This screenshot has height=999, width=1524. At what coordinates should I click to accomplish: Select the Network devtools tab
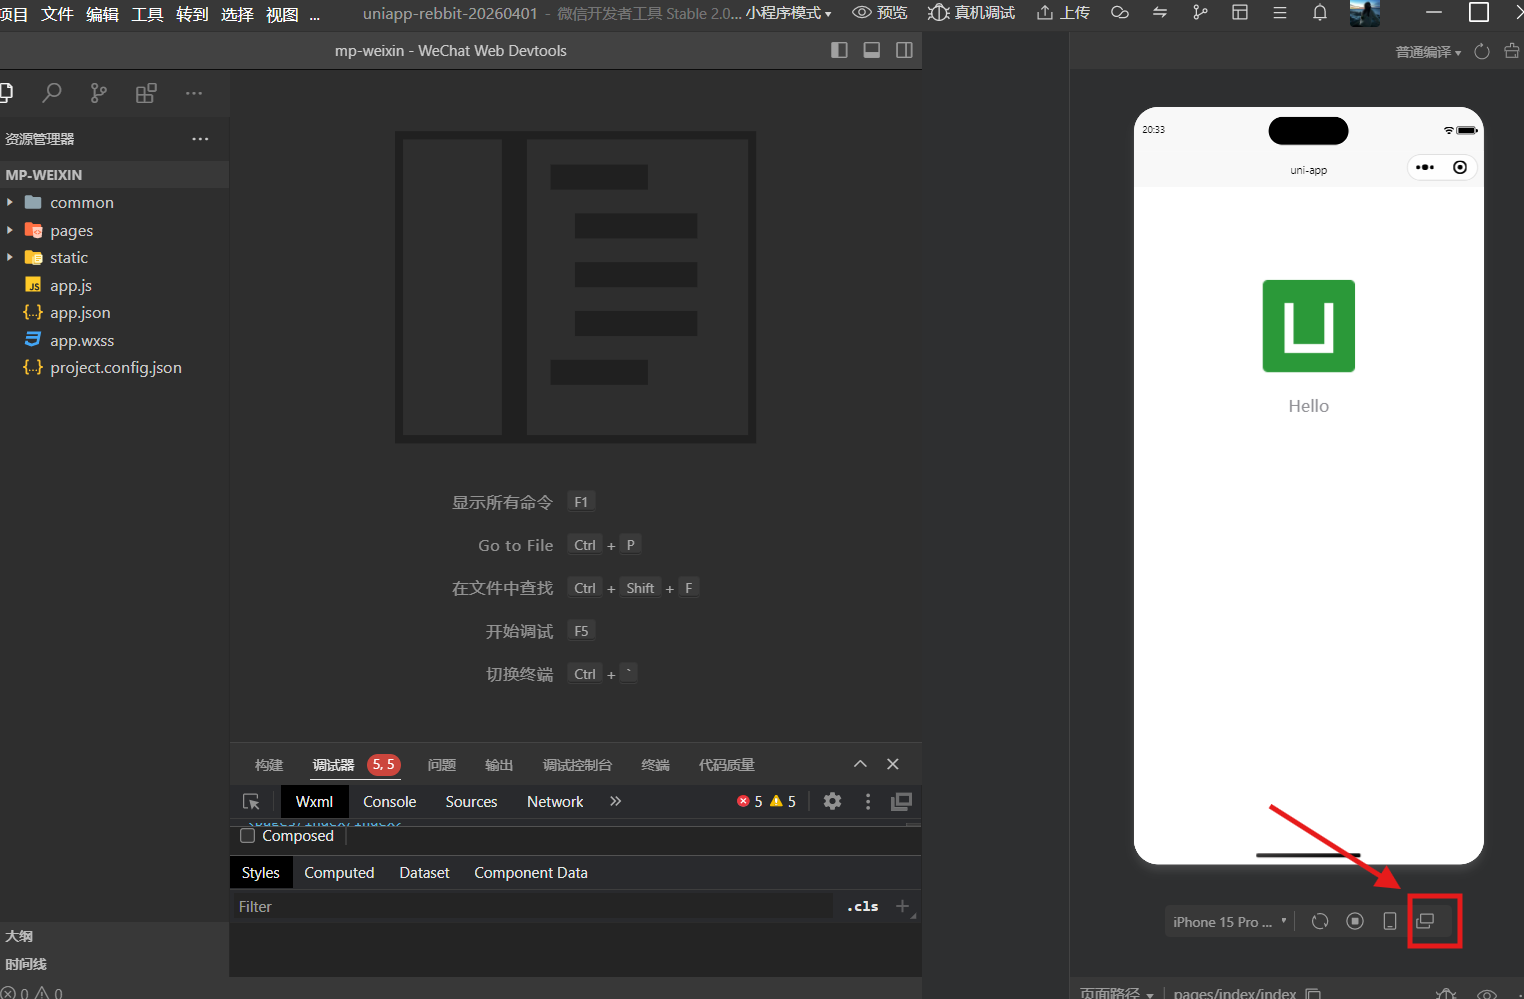click(x=555, y=802)
